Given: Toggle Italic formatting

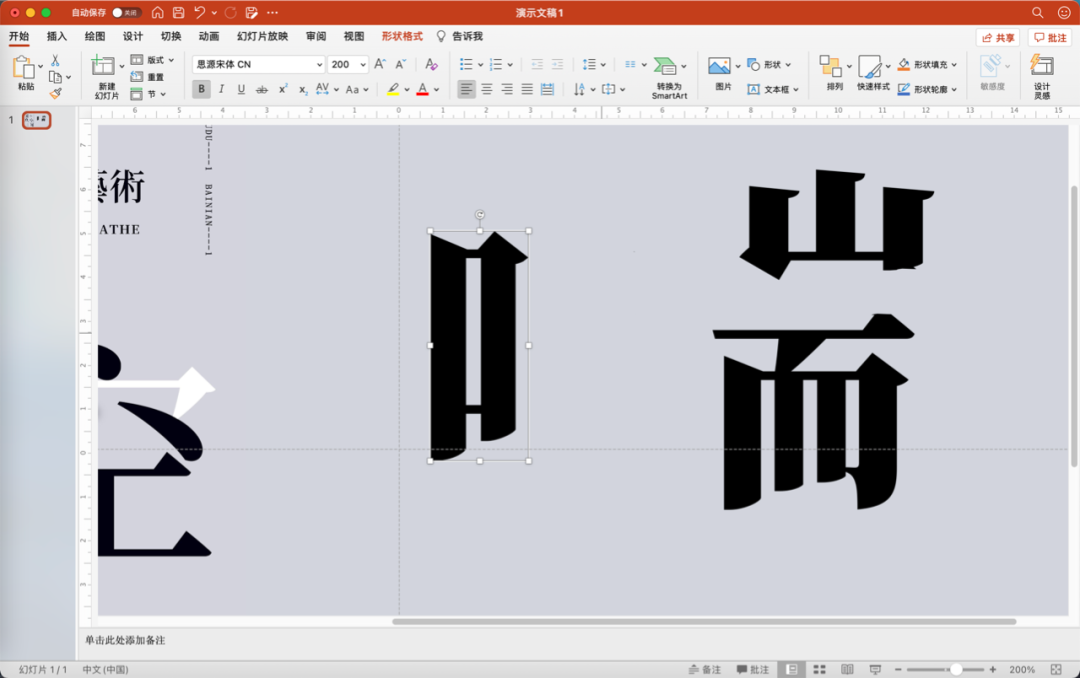Looking at the screenshot, I should [221, 89].
